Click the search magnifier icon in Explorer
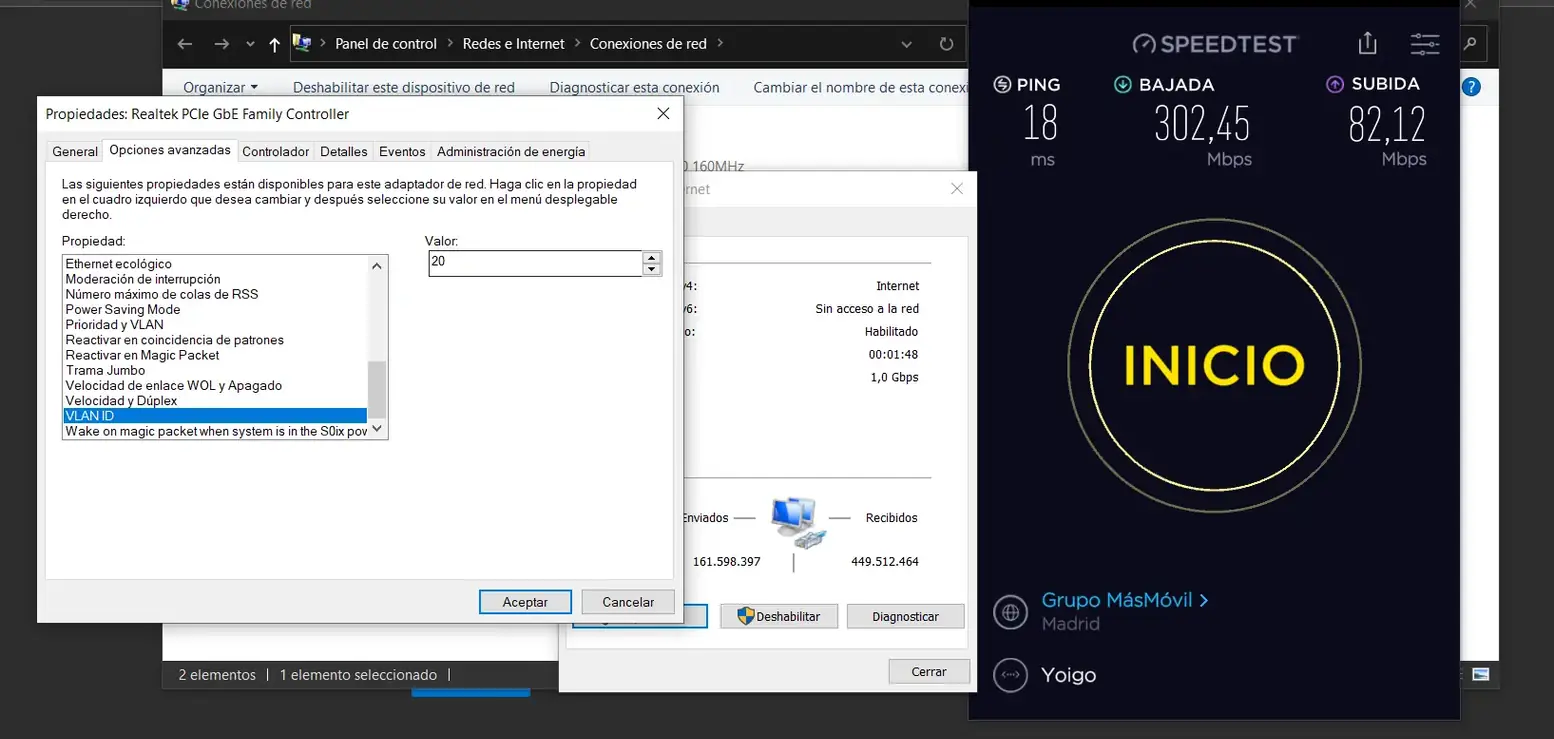This screenshot has width=1554, height=739. (1470, 44)
